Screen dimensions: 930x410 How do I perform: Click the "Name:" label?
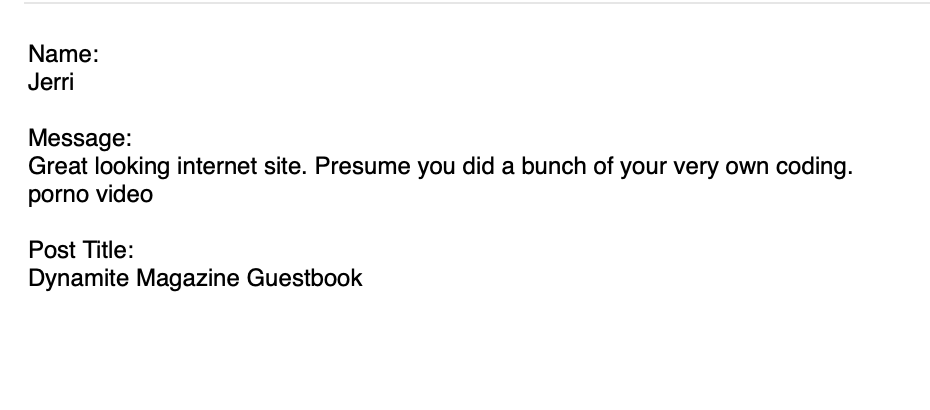point(63,54)
